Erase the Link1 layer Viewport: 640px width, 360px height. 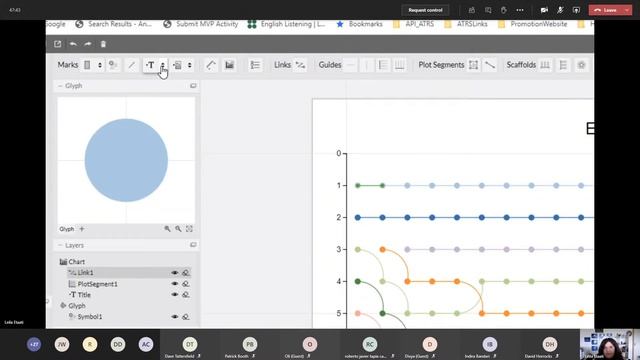click(x=186, y=273)
